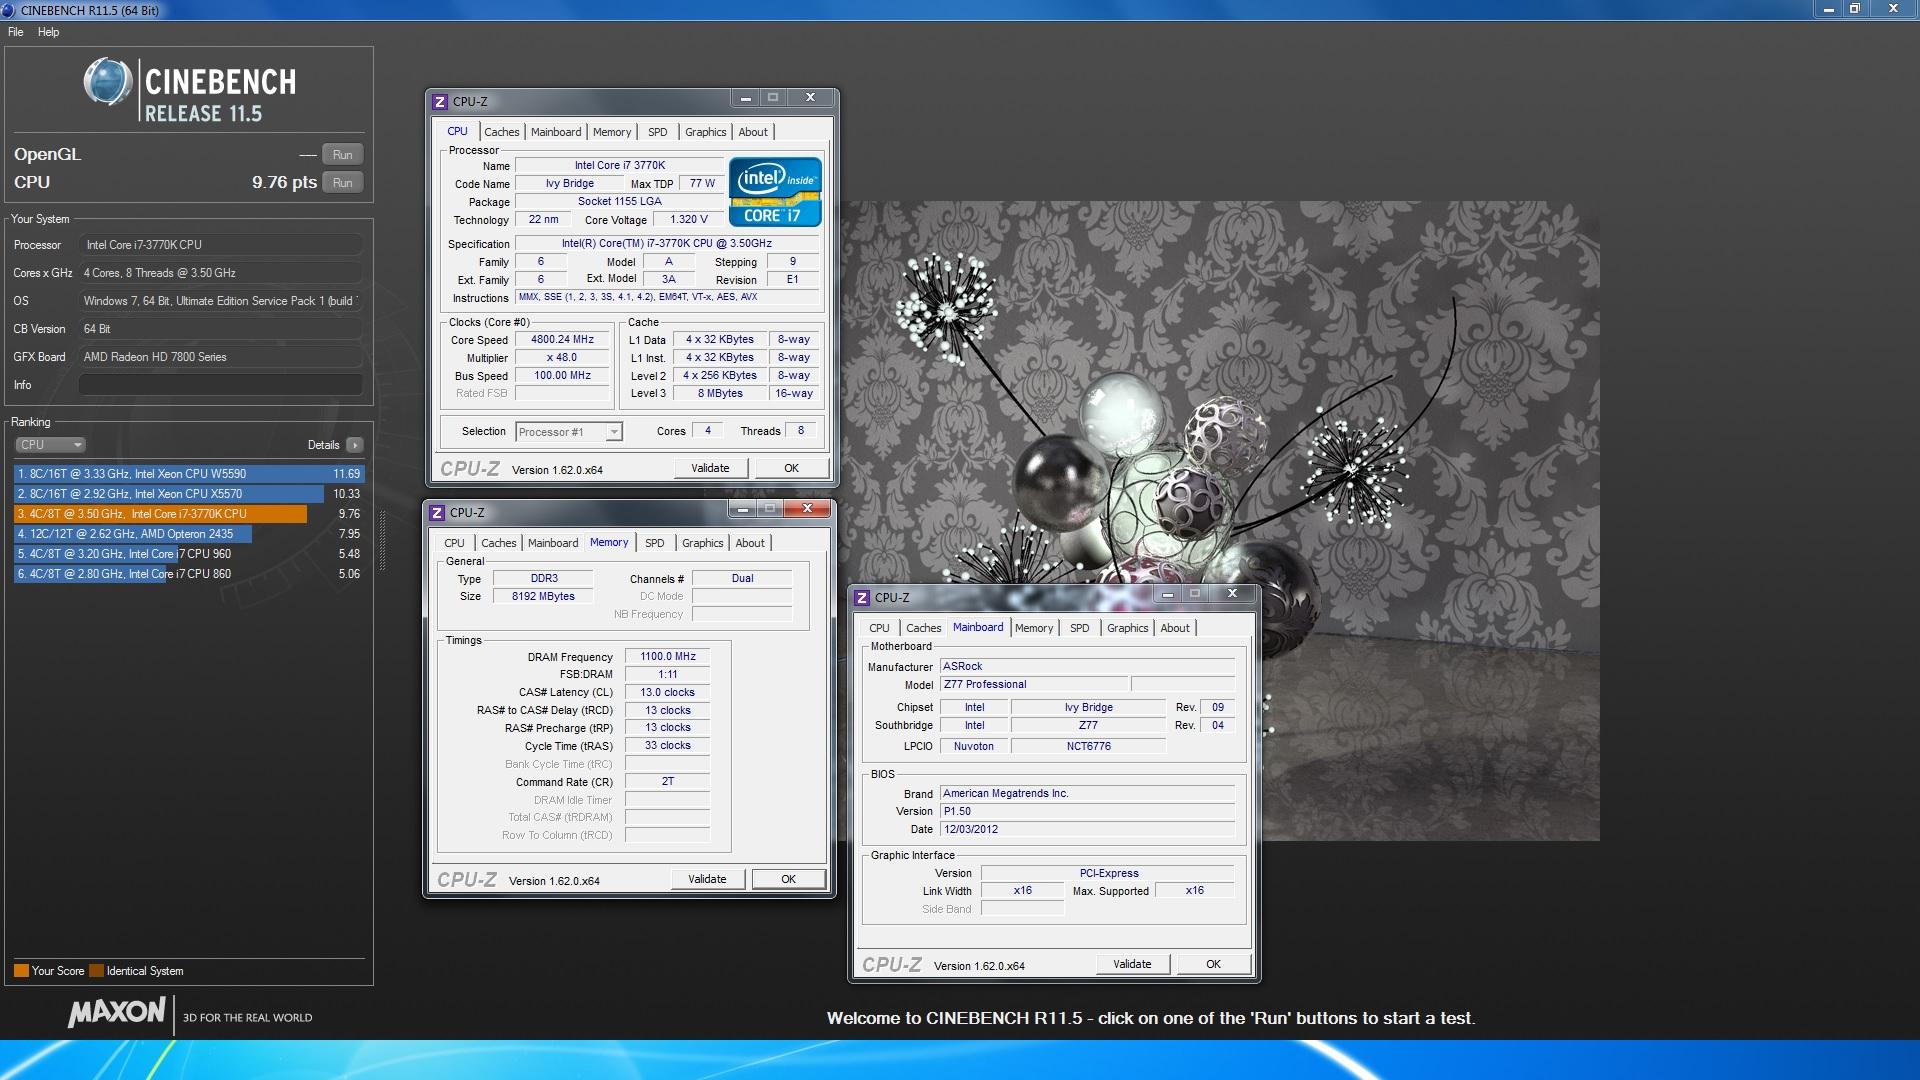Screen dimensions: 1920x1080
Task: Open the SPD tab in the top CPU-Z window
Action: coord(657,132)
